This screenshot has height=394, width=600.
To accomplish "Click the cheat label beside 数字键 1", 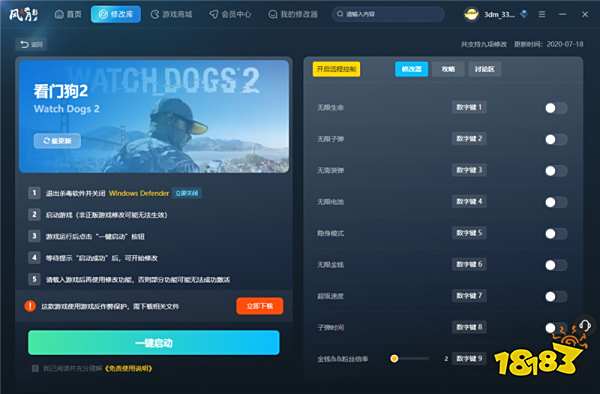I will 330,108.
